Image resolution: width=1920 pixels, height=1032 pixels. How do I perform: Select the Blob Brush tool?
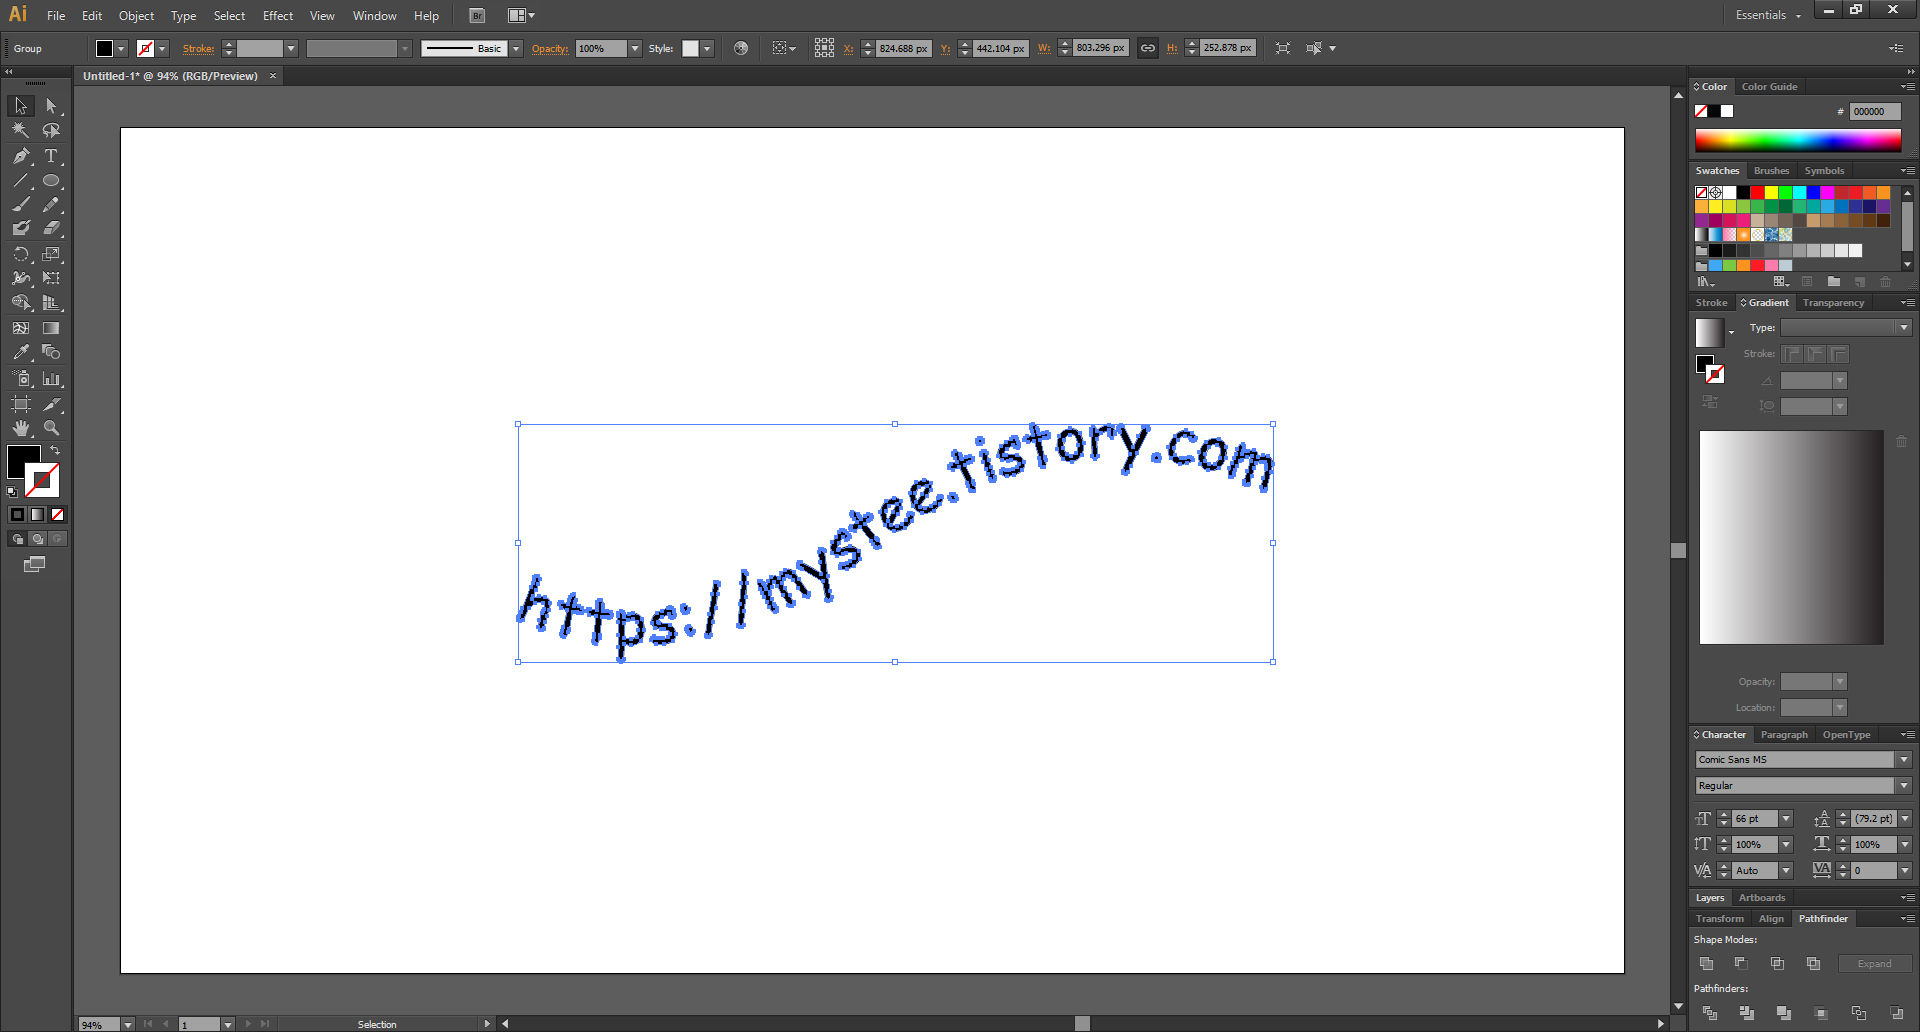tap(21, 228)
